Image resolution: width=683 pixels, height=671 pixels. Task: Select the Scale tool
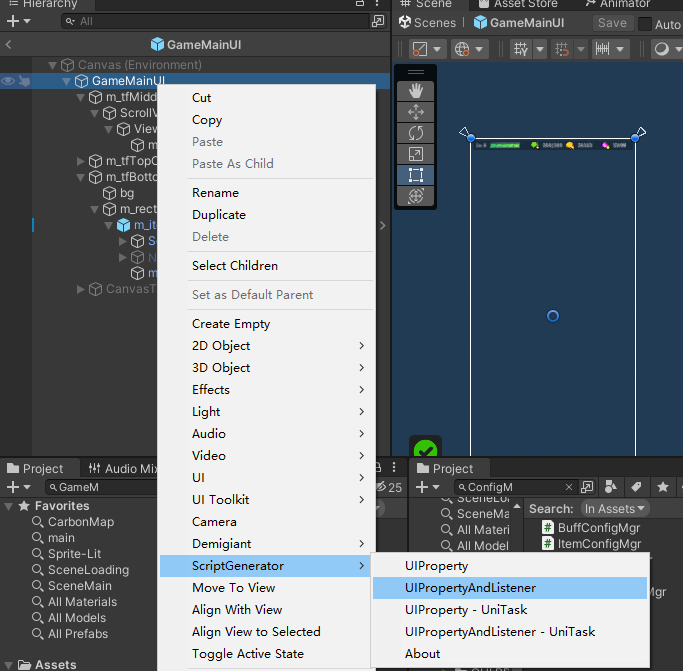tap(416, 154)
